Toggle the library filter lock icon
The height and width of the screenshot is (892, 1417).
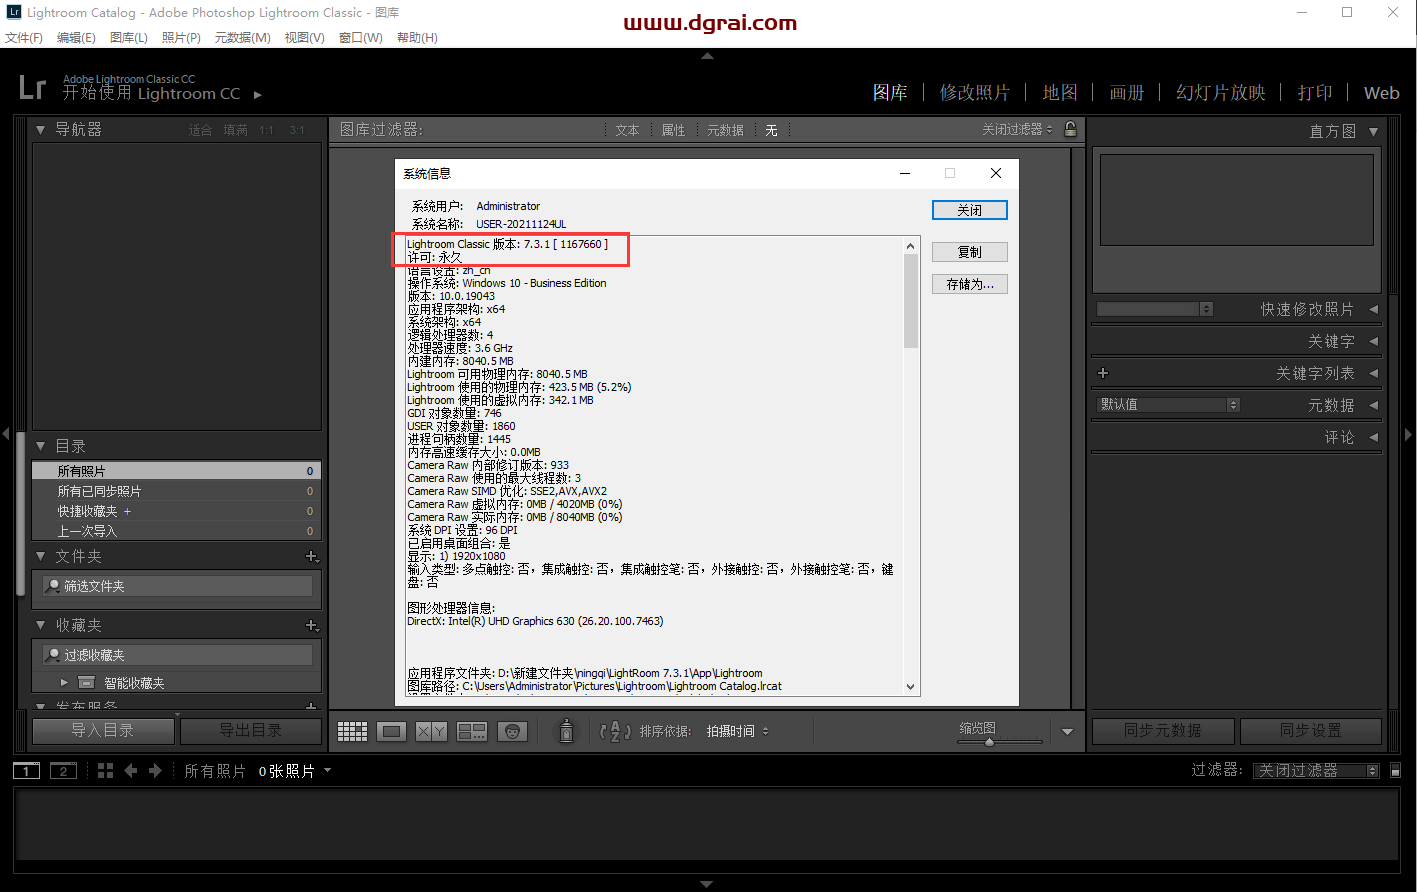tap(1070, 129)
